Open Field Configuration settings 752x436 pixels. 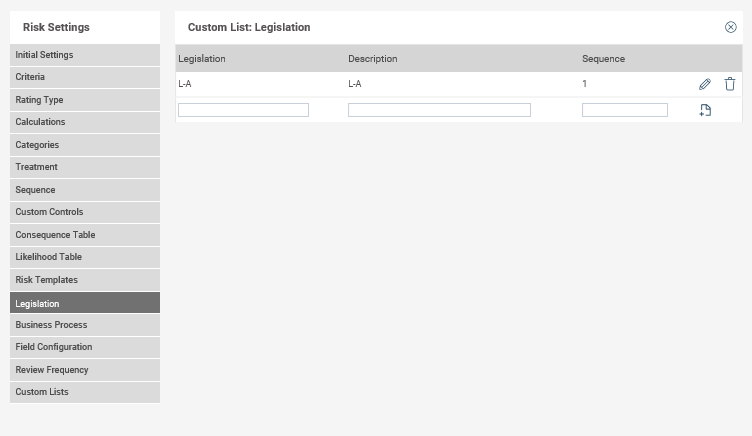point(85,347)
